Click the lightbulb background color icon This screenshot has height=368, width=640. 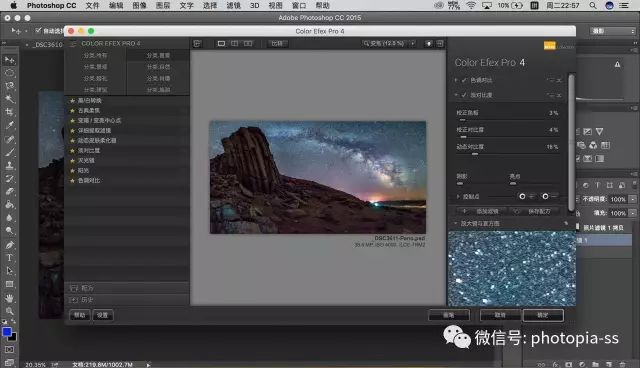tap(429, 43)
